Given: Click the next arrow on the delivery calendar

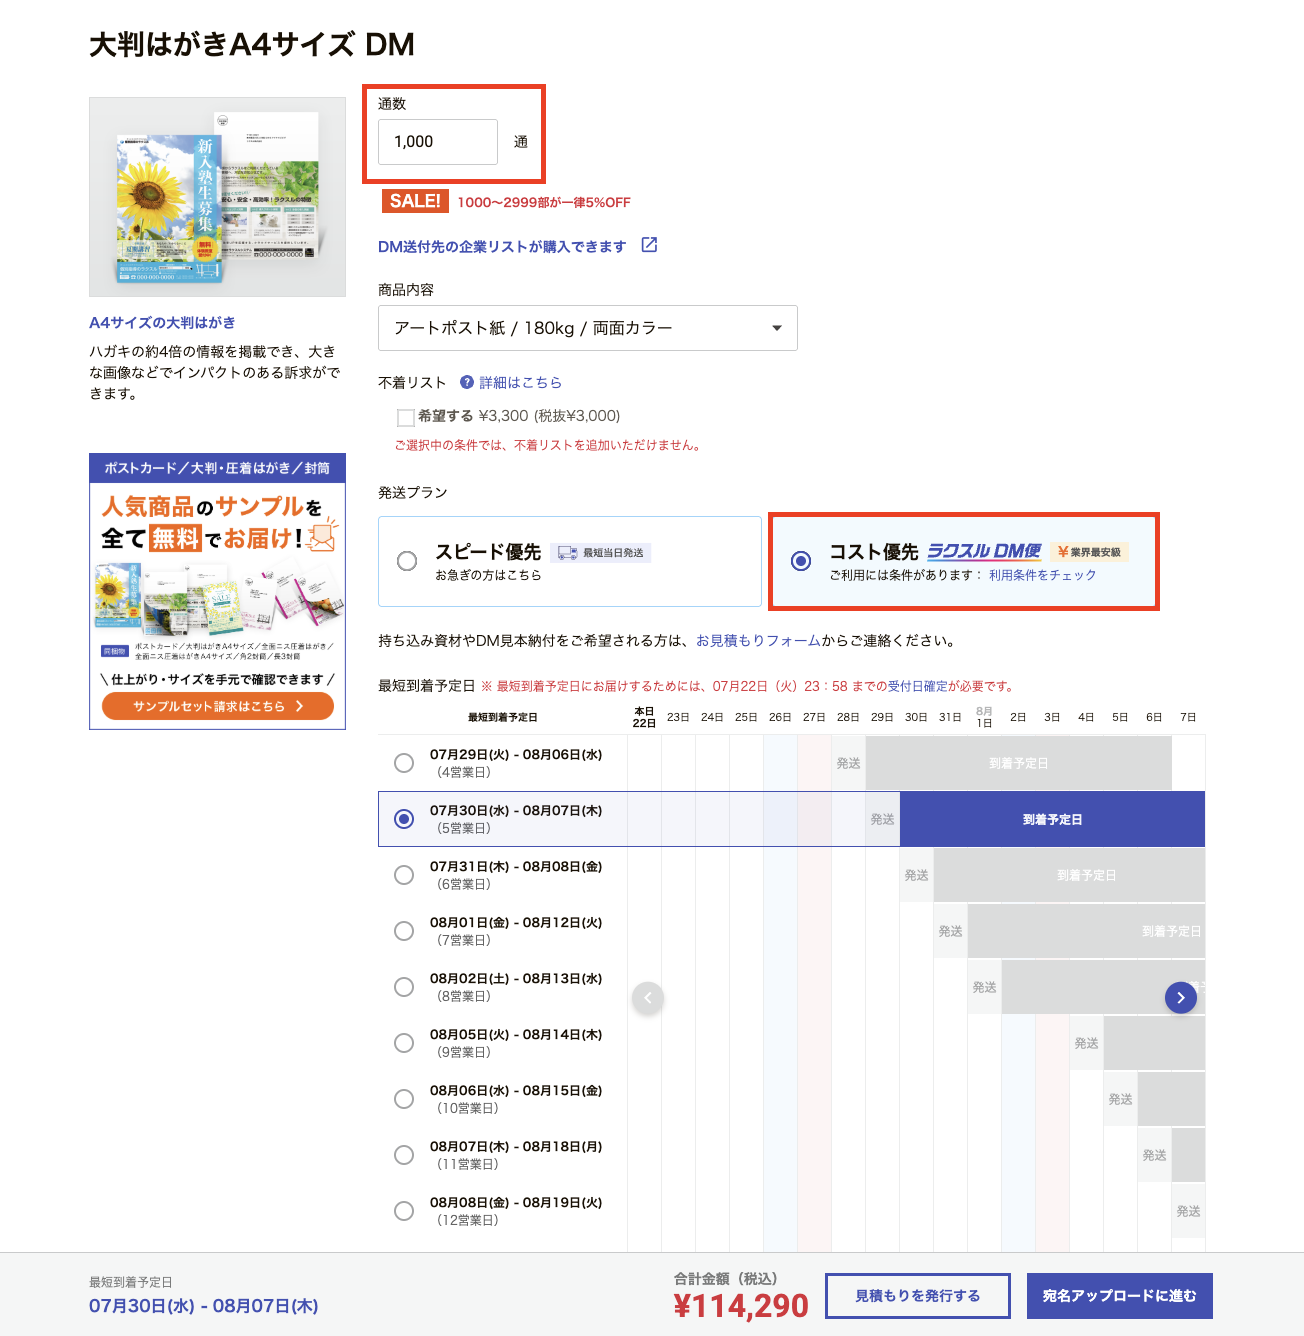Looking at the screenshot, I should click(x=1181, y=997).
